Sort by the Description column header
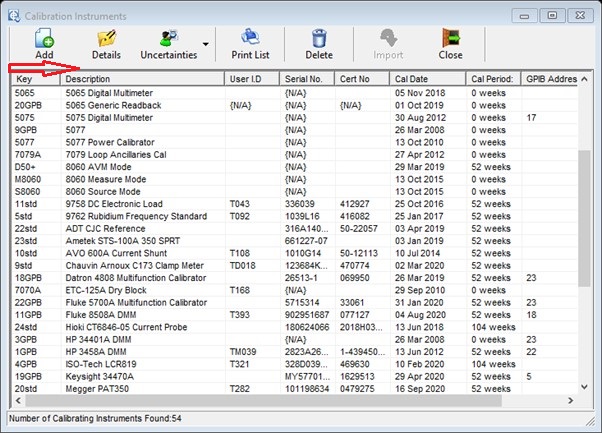Image resolution: width=602 pixels, height=433 pixels. (x=142, y=79)
